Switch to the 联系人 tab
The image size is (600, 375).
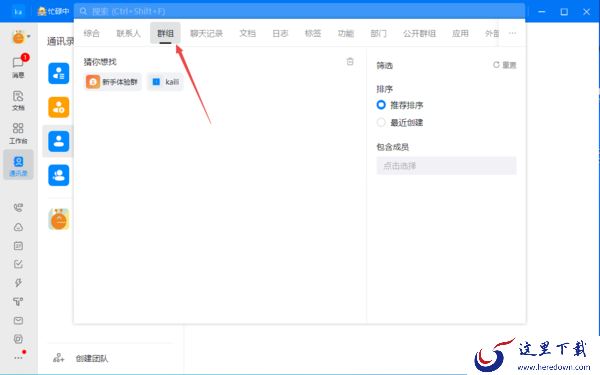(128, 33)
